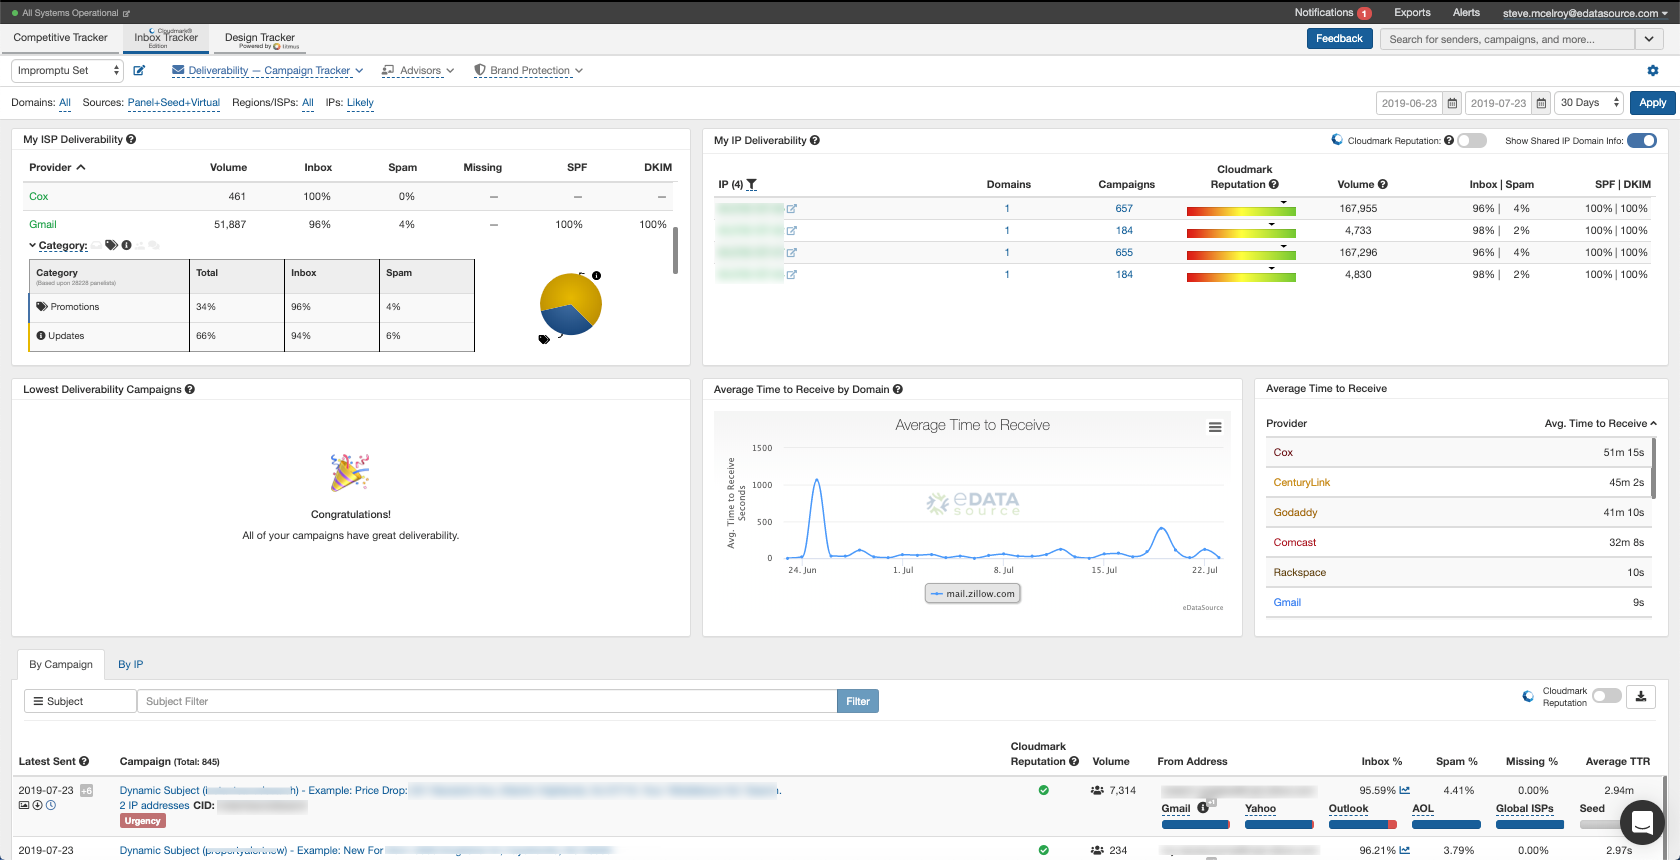Click Cloudmark reputation color bar in 657 row
1680x866 pixels.
pyautogui.click(x=1241, y=211)
